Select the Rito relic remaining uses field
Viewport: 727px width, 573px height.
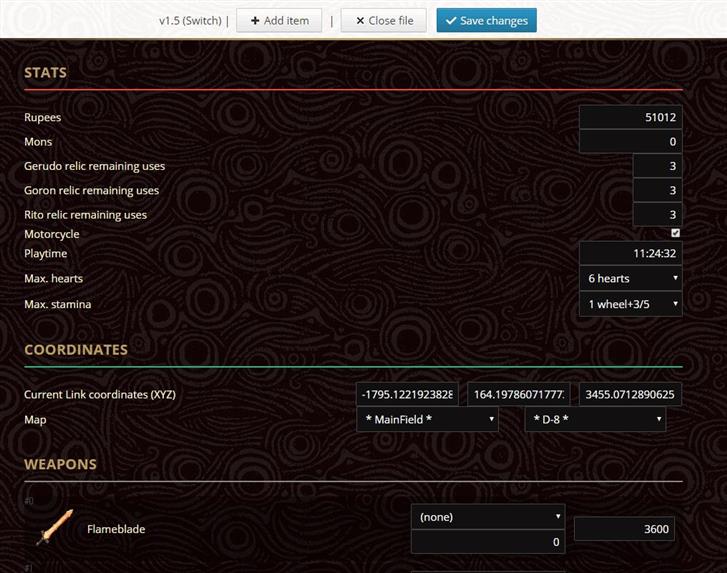coord(657,214)
